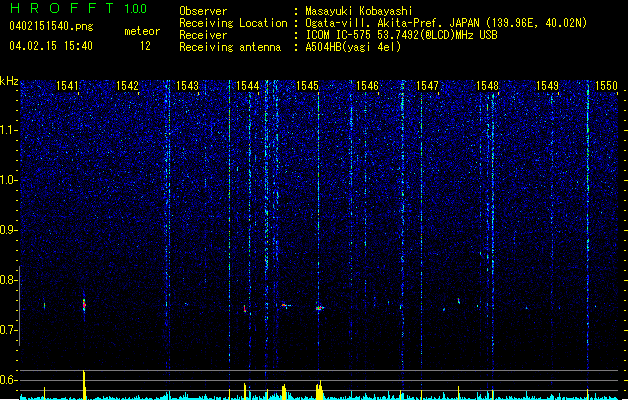This screenshot has width=629, height=400.
Task: Click the date stamp 04.02.15 15:40
Action: [51, 46]
